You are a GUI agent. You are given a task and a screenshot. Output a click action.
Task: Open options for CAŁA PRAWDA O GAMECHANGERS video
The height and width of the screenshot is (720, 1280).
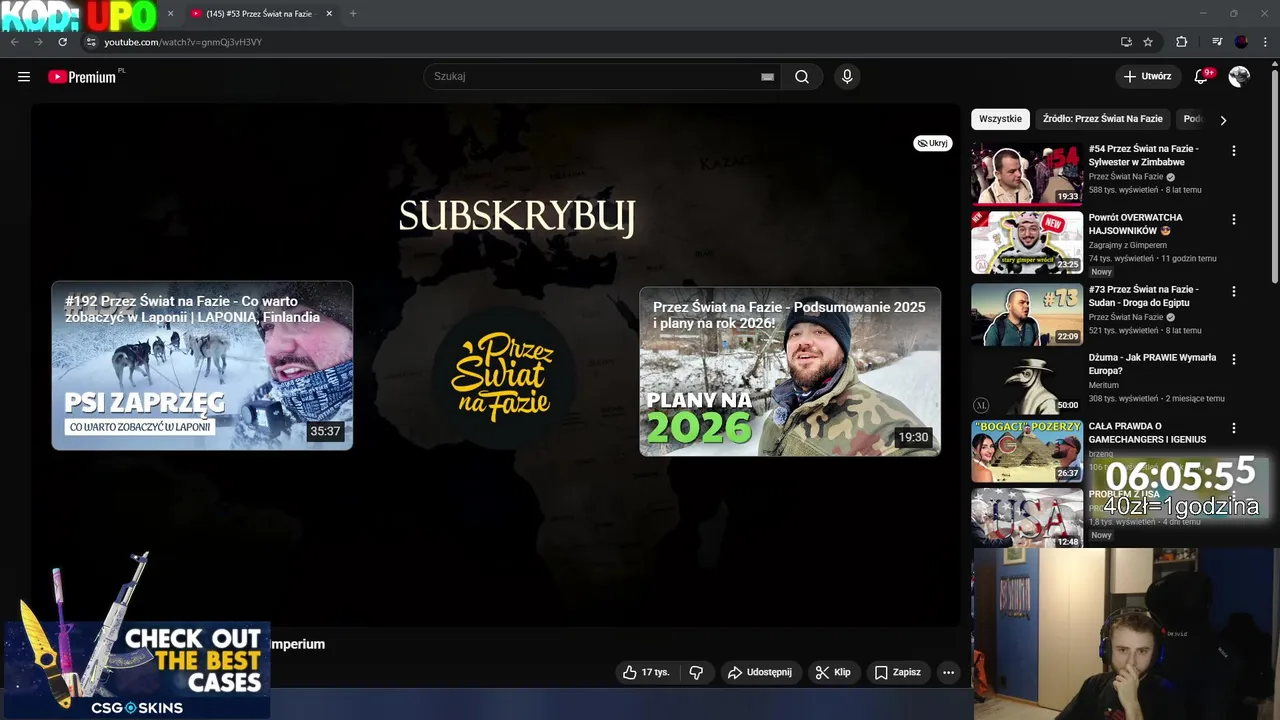1233,428
